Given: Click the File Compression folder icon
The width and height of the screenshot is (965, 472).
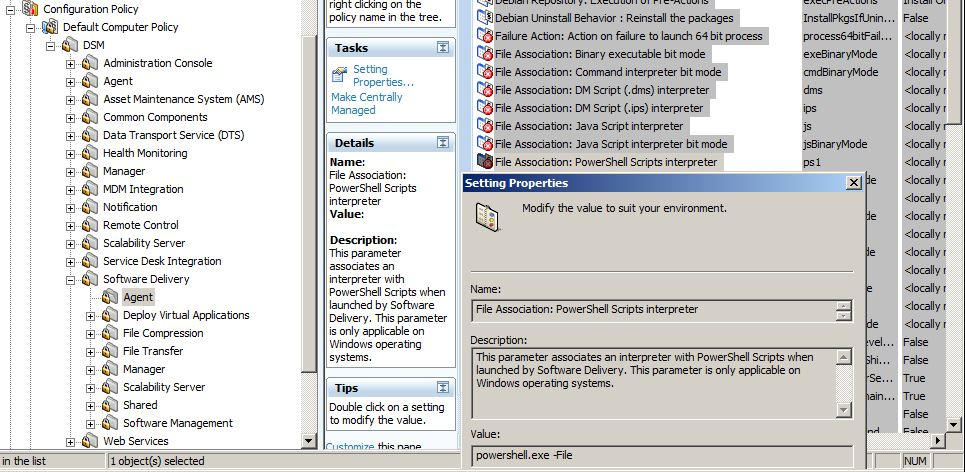Looking at the screenshot, I should (110, 333).
